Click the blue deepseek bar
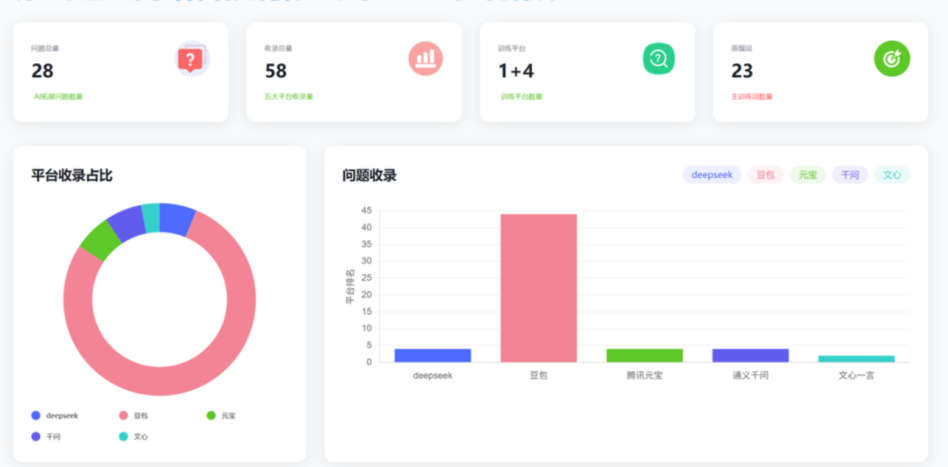The width and height of the screenshot is (948, 467). [433, 356]
